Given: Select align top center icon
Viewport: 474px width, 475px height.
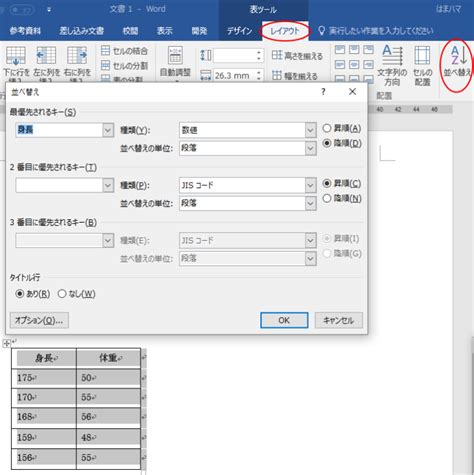Looking at the screenshot, I should 354,50.
